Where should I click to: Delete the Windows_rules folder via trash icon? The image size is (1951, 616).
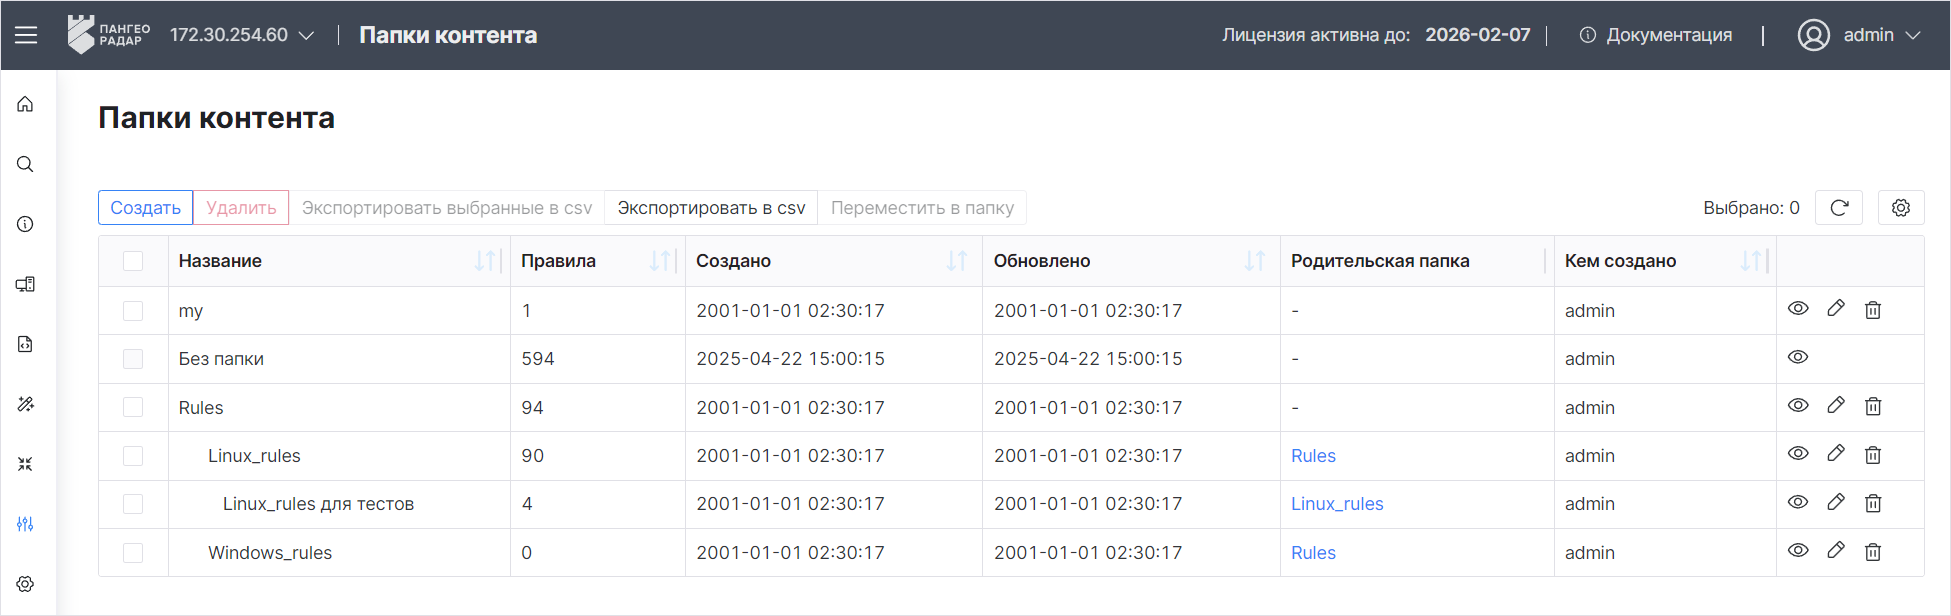pos(1873,551)
